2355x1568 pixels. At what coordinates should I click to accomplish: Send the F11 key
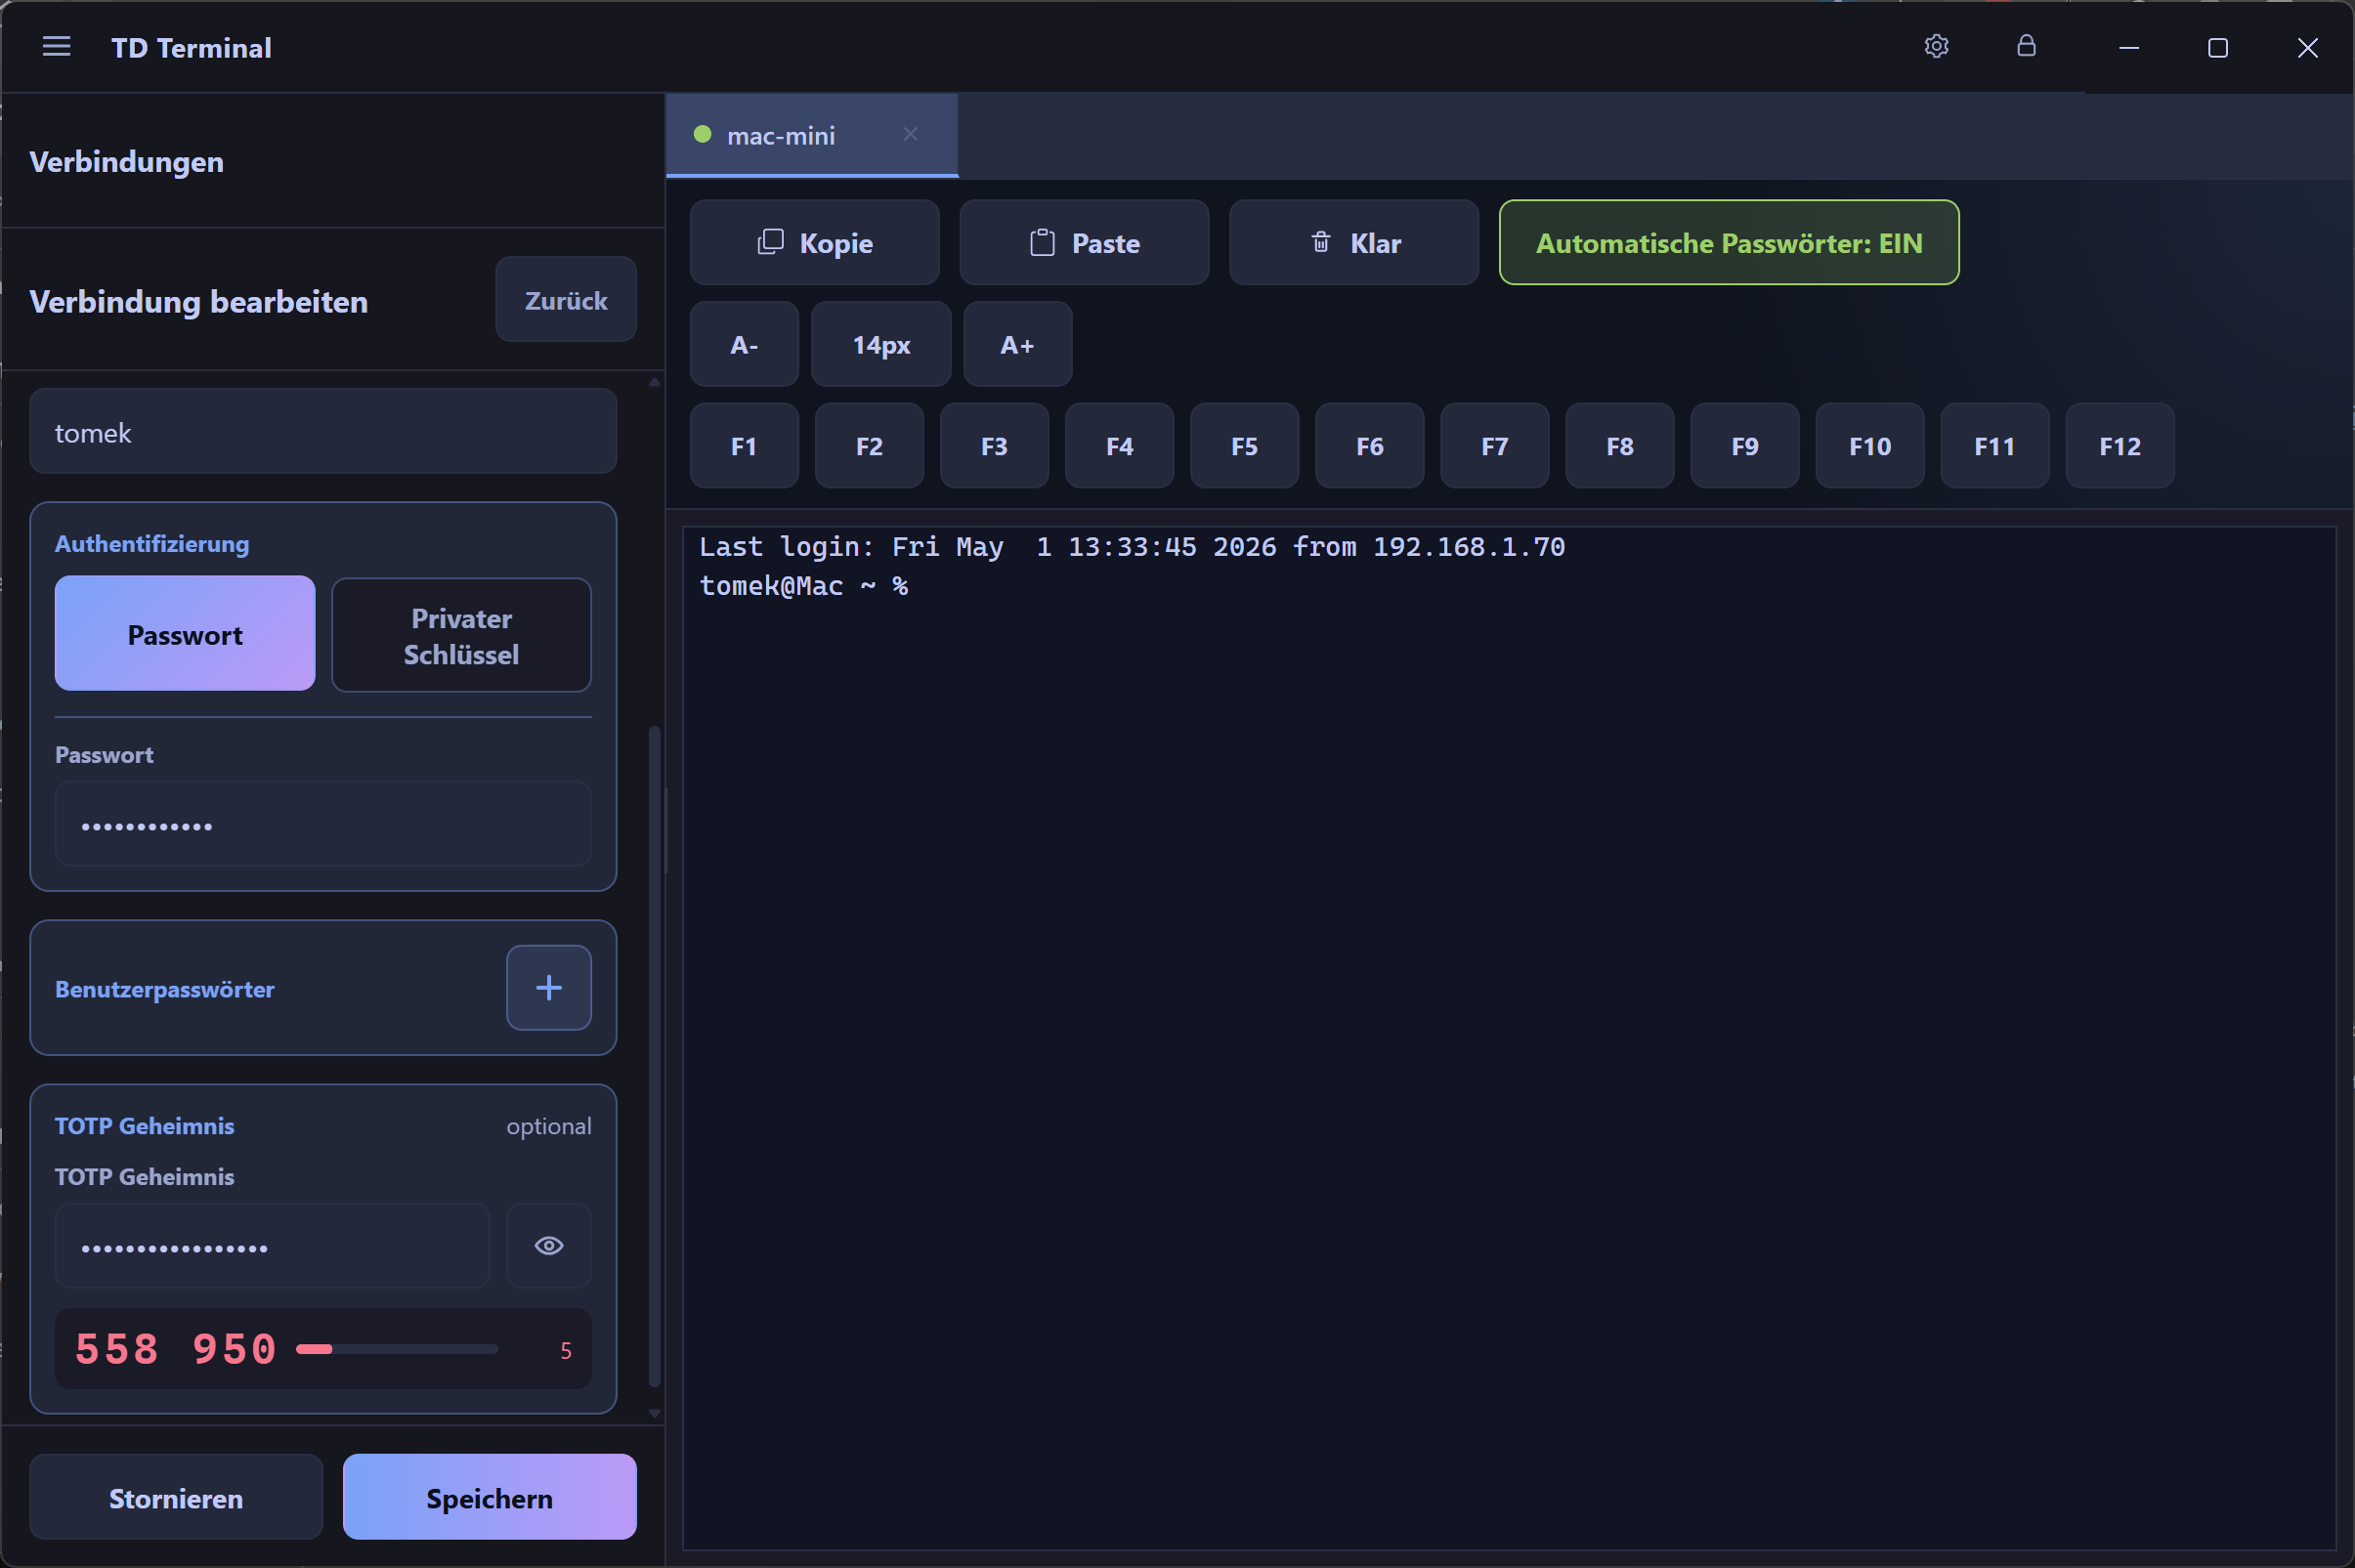(x=1994, y=446)
